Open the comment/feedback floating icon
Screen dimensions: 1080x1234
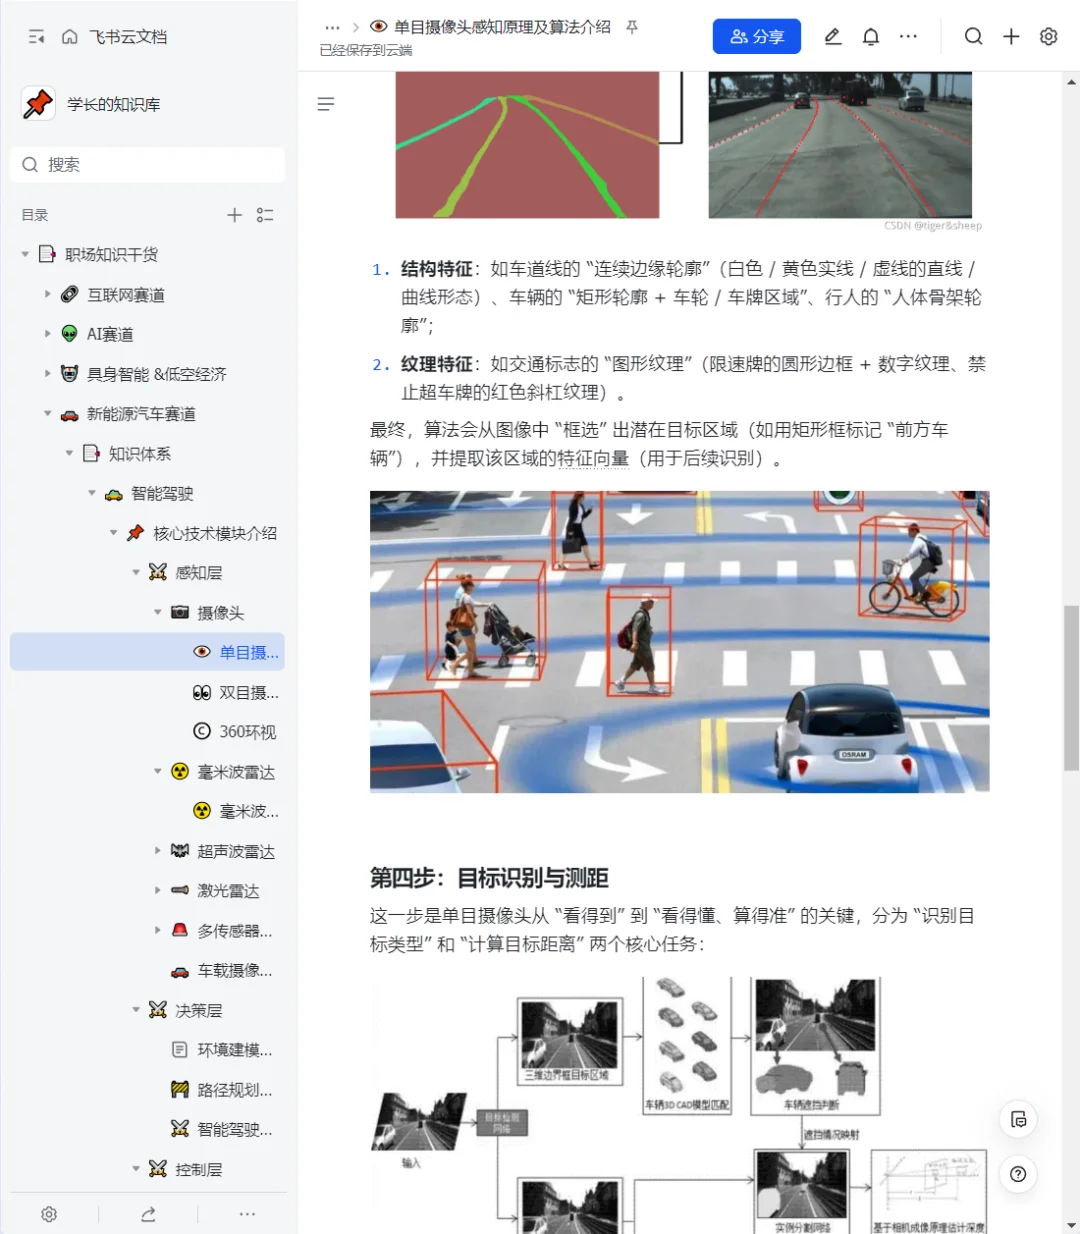tap(1018, 1120)
